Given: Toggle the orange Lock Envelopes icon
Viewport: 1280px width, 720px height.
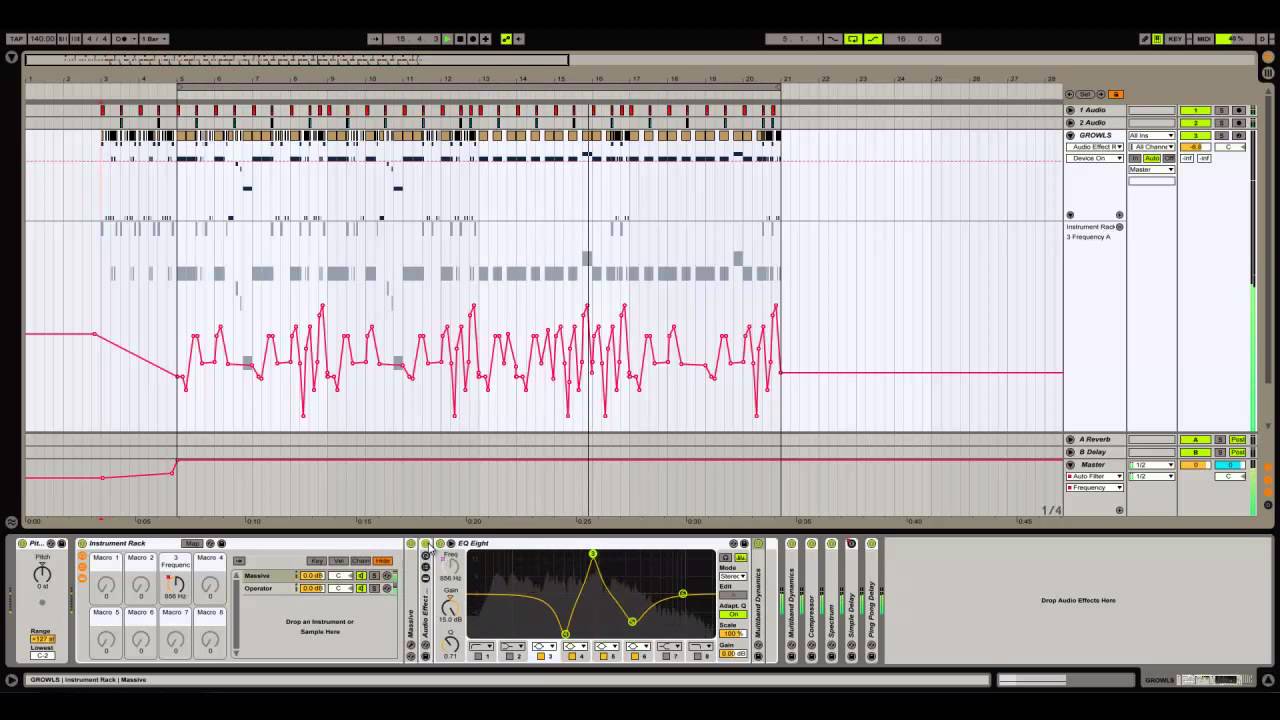Looking at the screenshot, I should tap(1115, 94).
